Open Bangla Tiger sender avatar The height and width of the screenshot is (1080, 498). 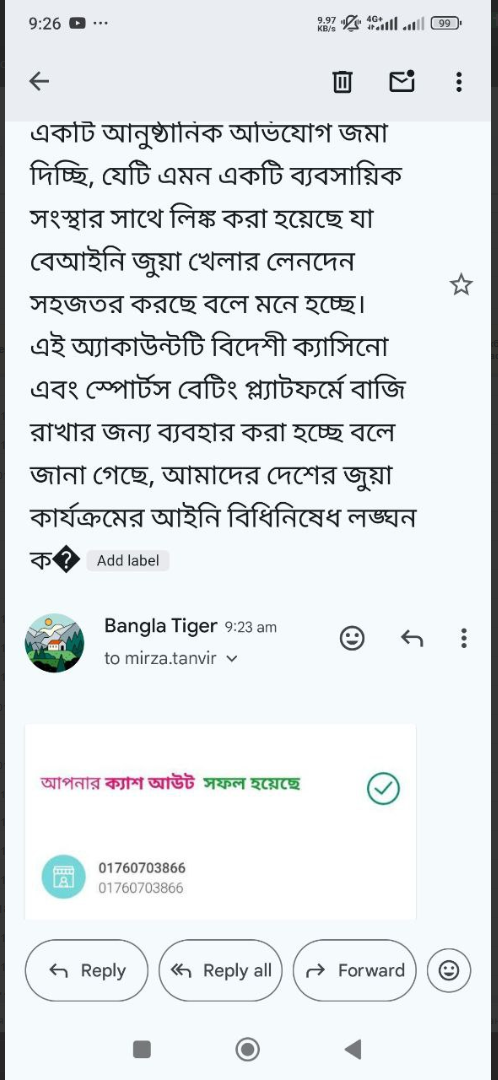pyautogui.click(x=54, y=643)
